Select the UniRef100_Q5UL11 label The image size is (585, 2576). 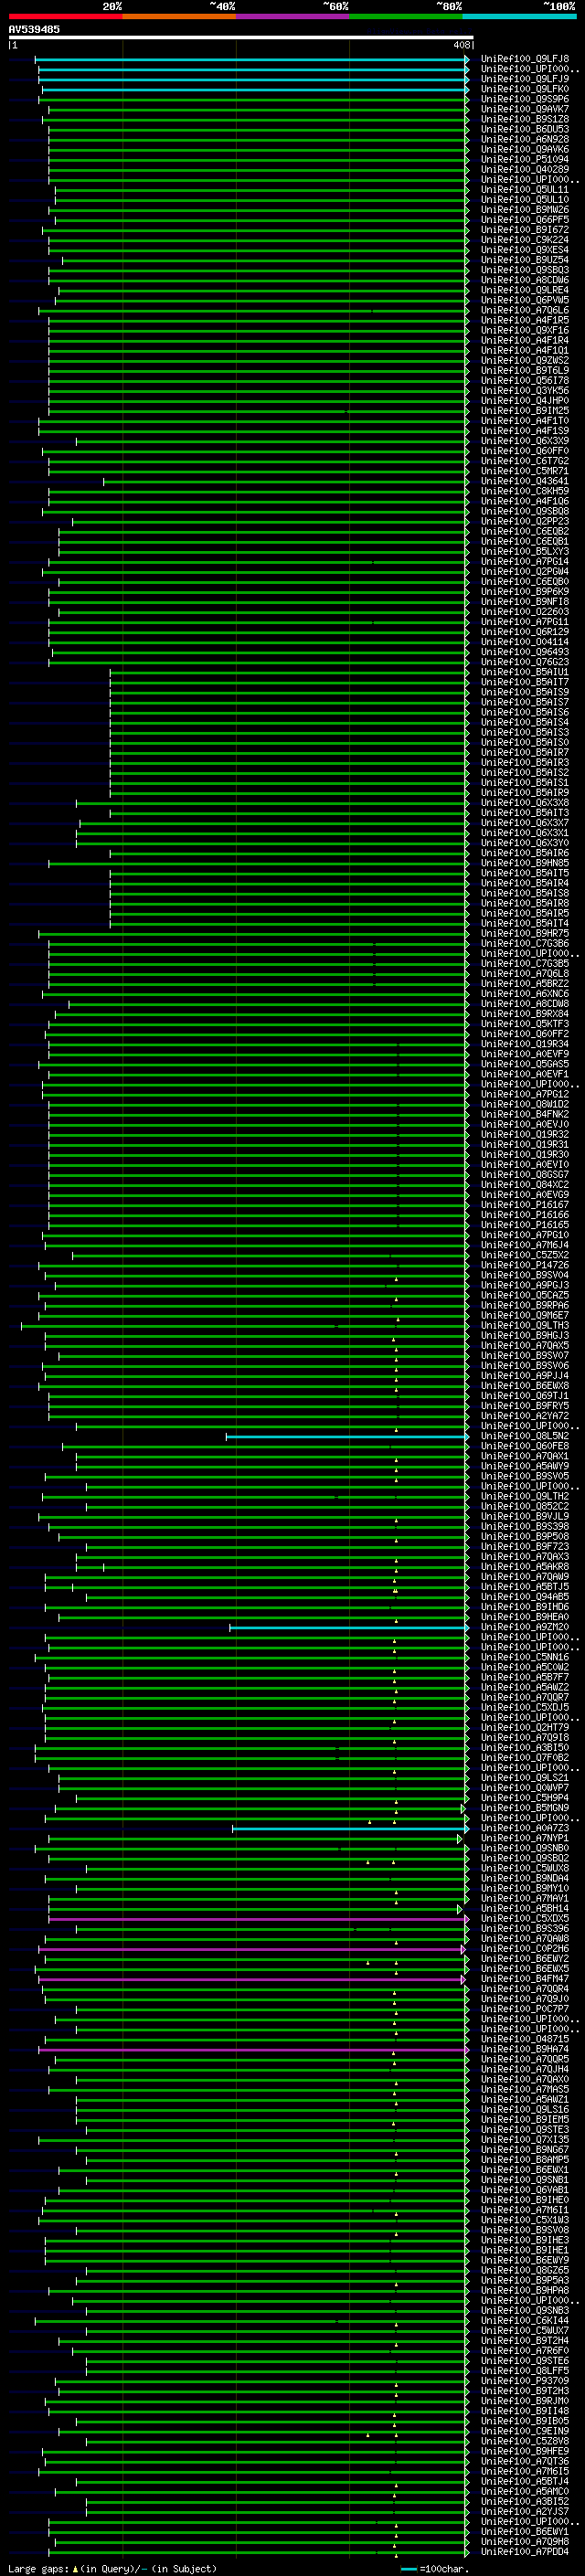(x=525, y=189)
